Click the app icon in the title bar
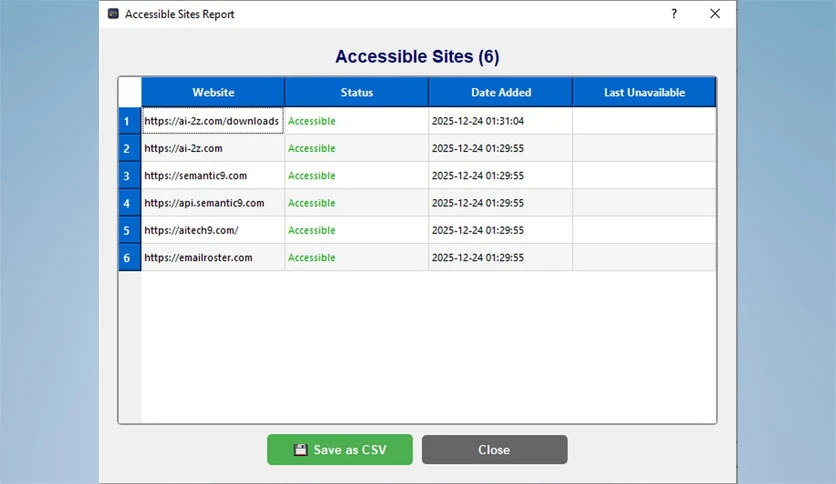Viewport: 836px width, 484px height. pos(113,14)
